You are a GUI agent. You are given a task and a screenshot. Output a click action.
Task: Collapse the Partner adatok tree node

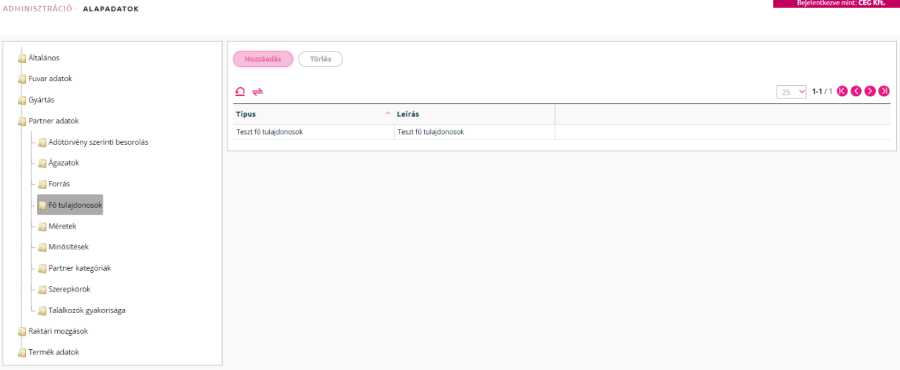(x=53, y=121)
